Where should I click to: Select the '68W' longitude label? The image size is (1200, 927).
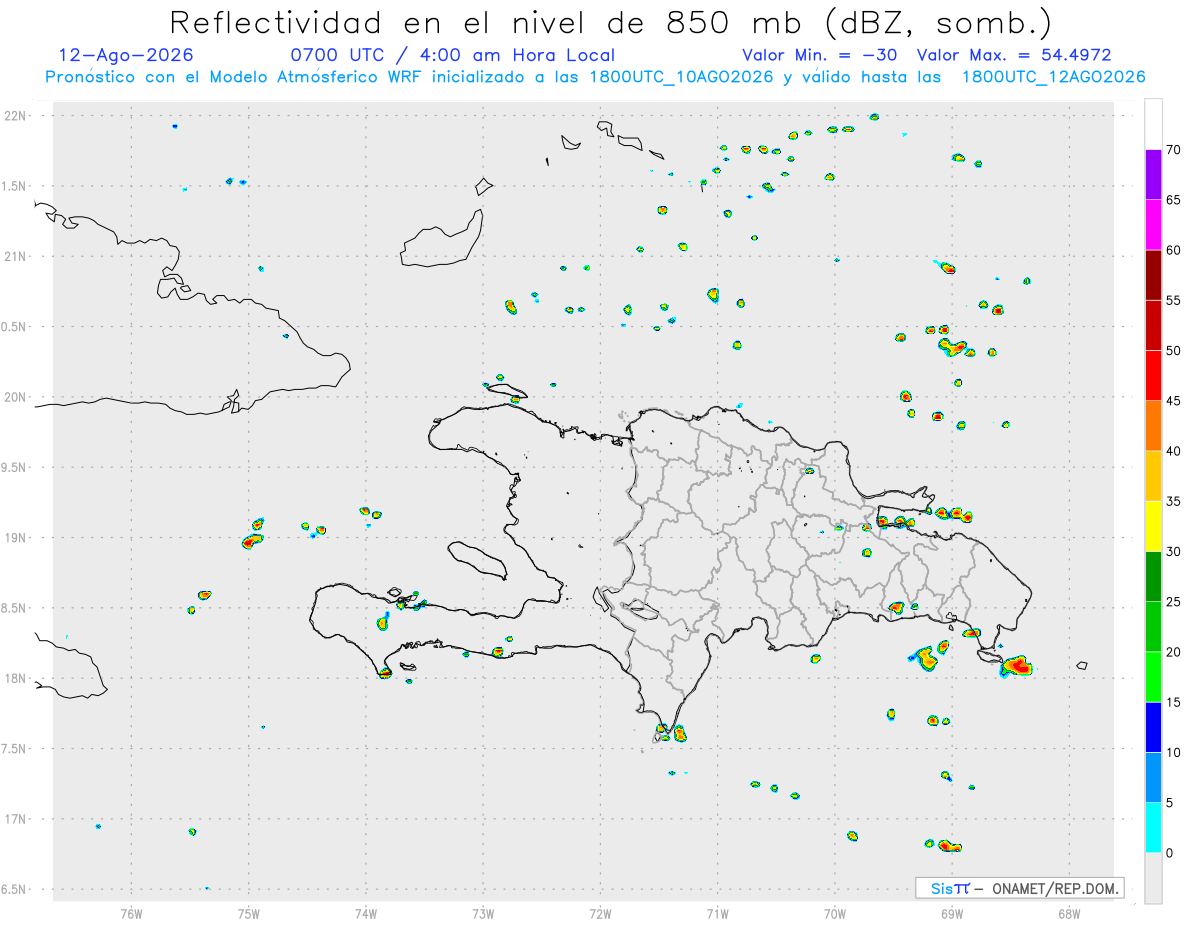[x=1069, y=912]
